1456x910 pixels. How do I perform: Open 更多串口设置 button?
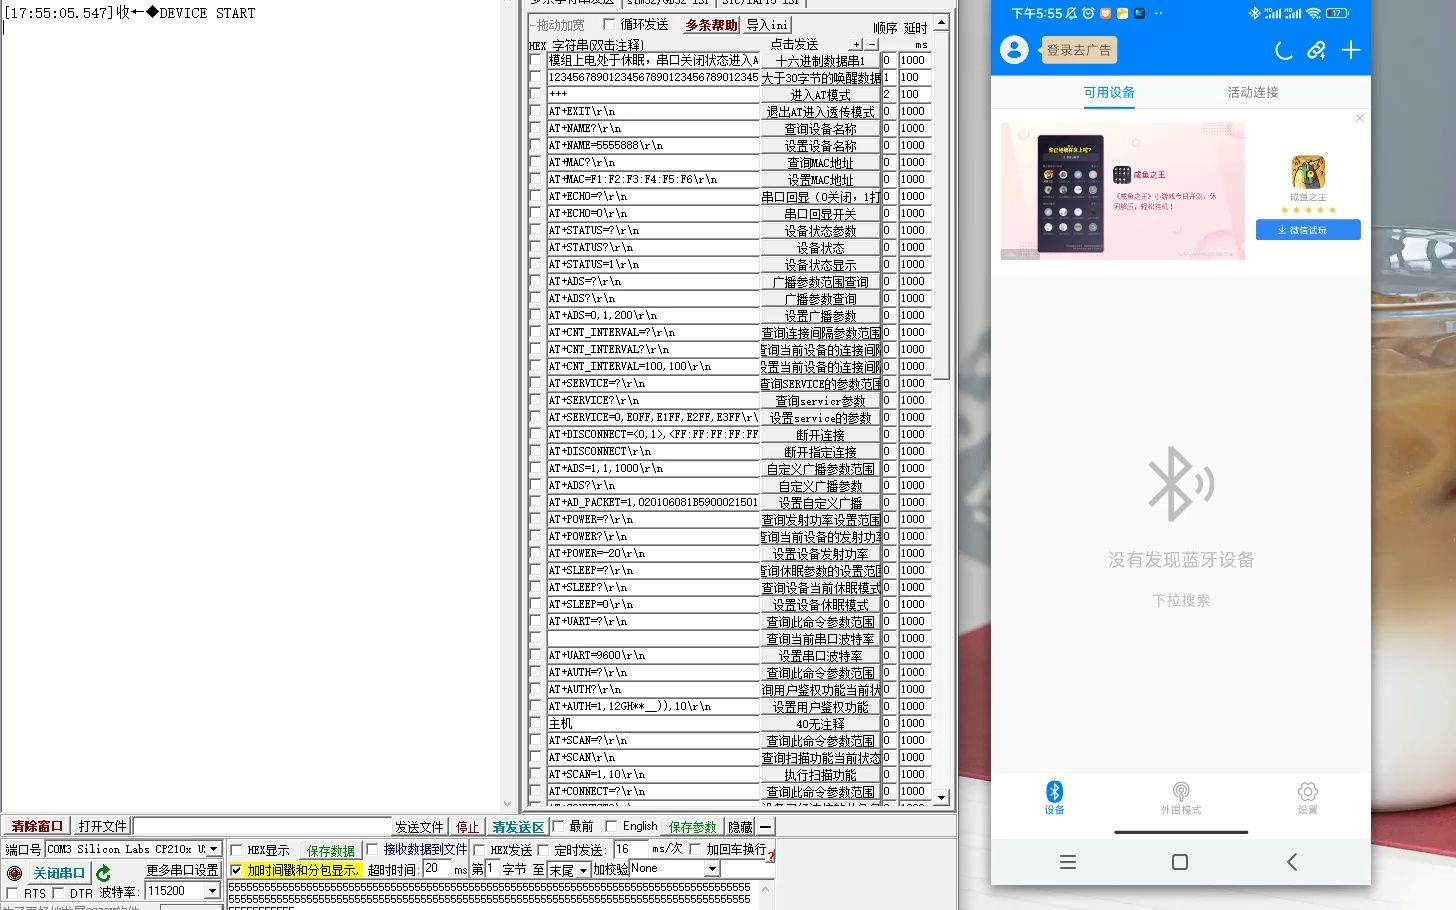click(x=182, y=870)
